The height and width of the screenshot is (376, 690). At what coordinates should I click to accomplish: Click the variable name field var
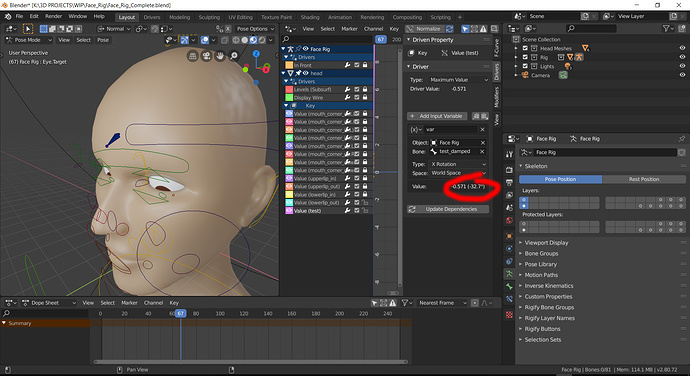coord(451,129)
